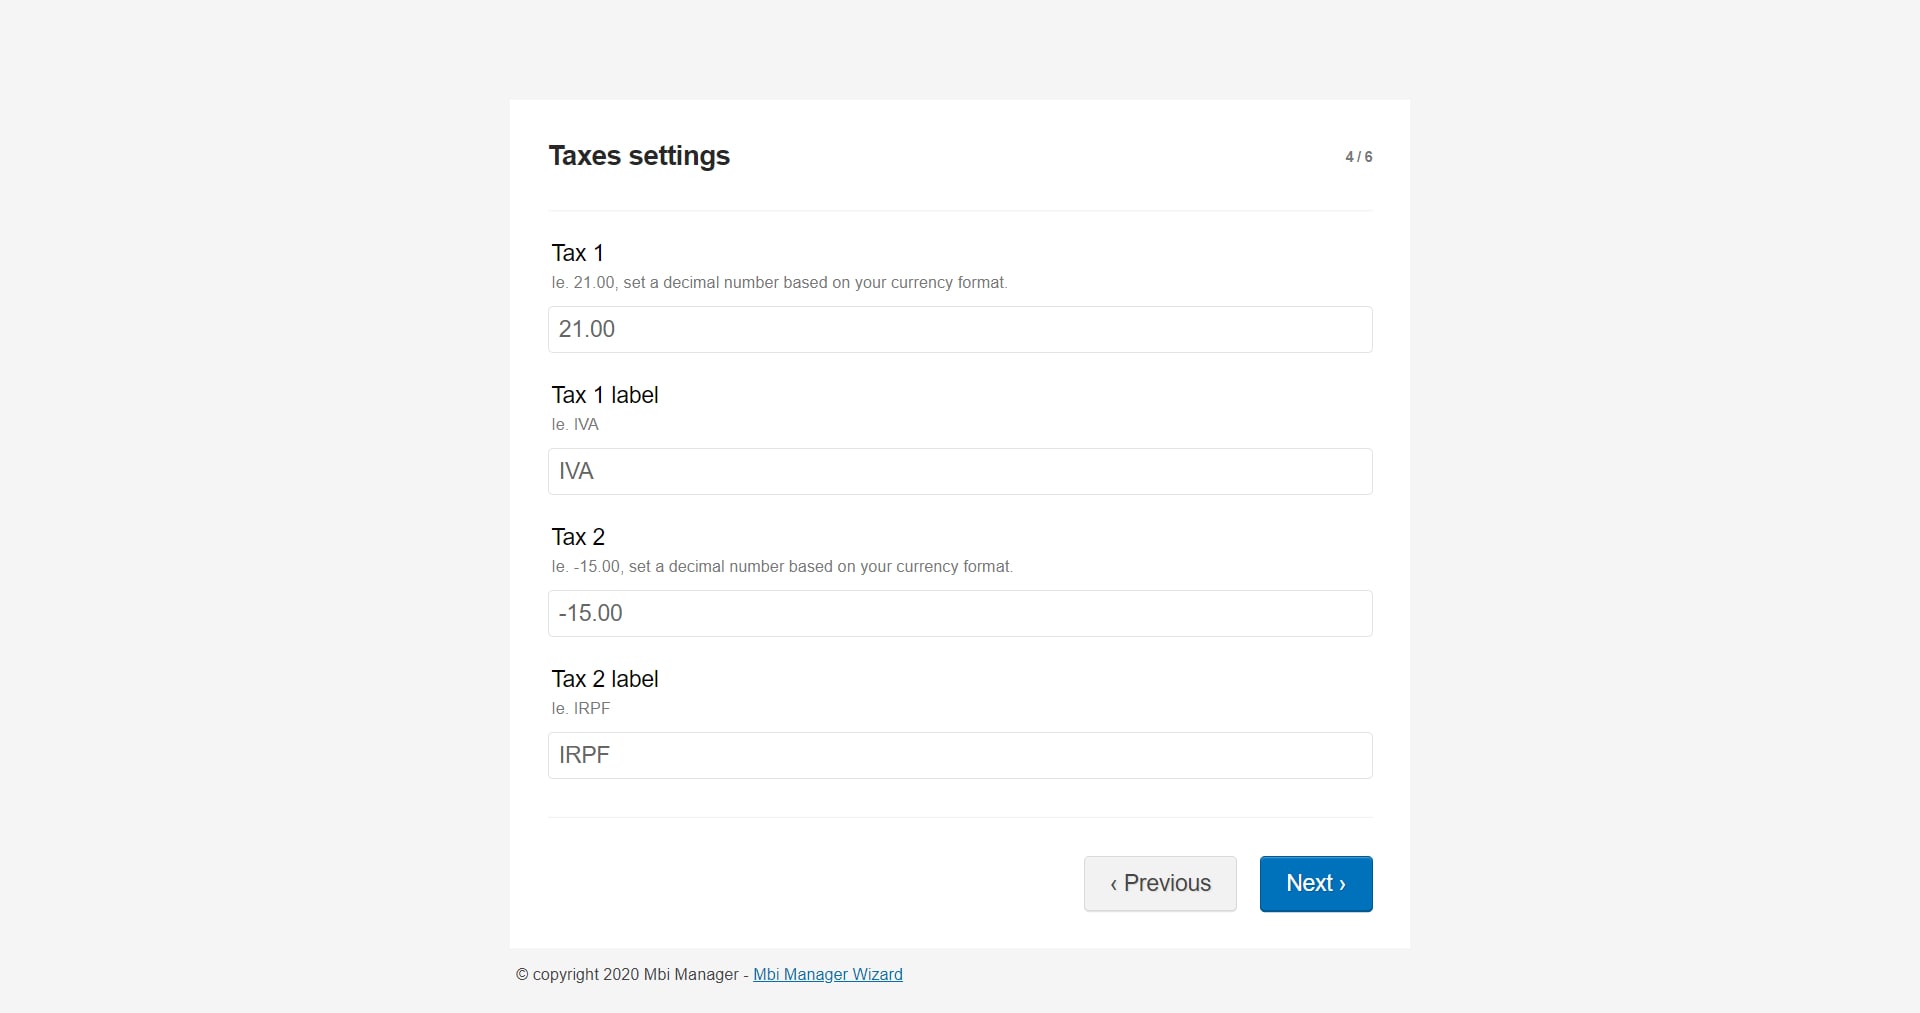Focus the Tax 1 label field showing IVA
This screenshot has height=1013, width=1920.
click(959, 471)
